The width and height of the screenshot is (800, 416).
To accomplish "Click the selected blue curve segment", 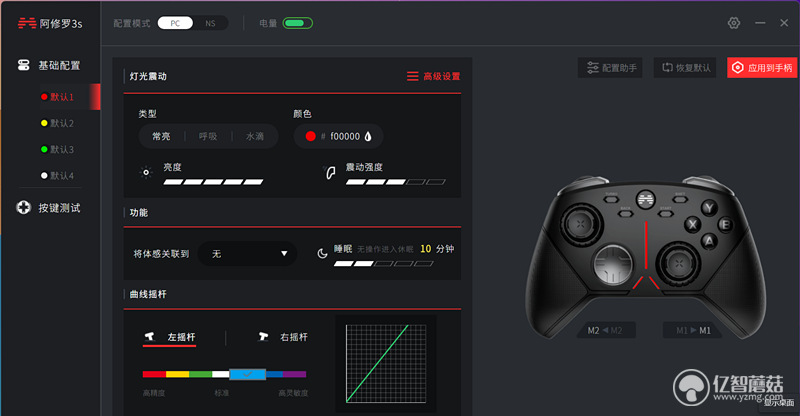I will coord(247,374).
